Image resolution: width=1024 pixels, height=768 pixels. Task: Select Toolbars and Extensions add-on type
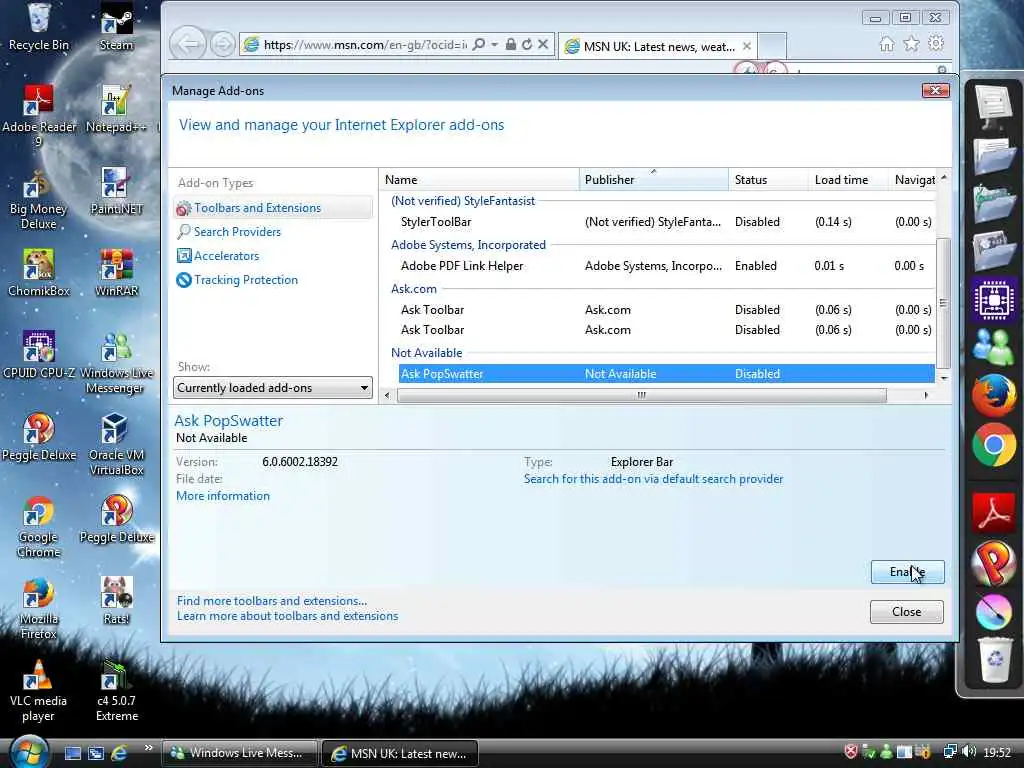[x=272, y=208]
